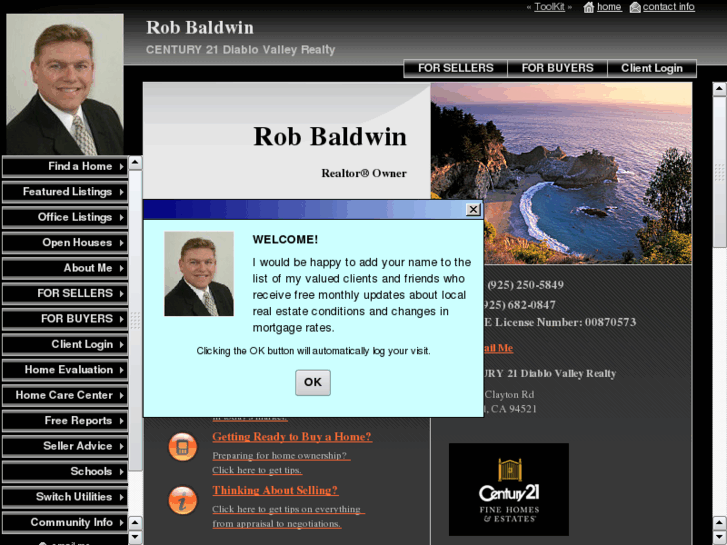Open Client Login in the sidebar menu
Screen dimensions: 727x545
click(65, 345)
